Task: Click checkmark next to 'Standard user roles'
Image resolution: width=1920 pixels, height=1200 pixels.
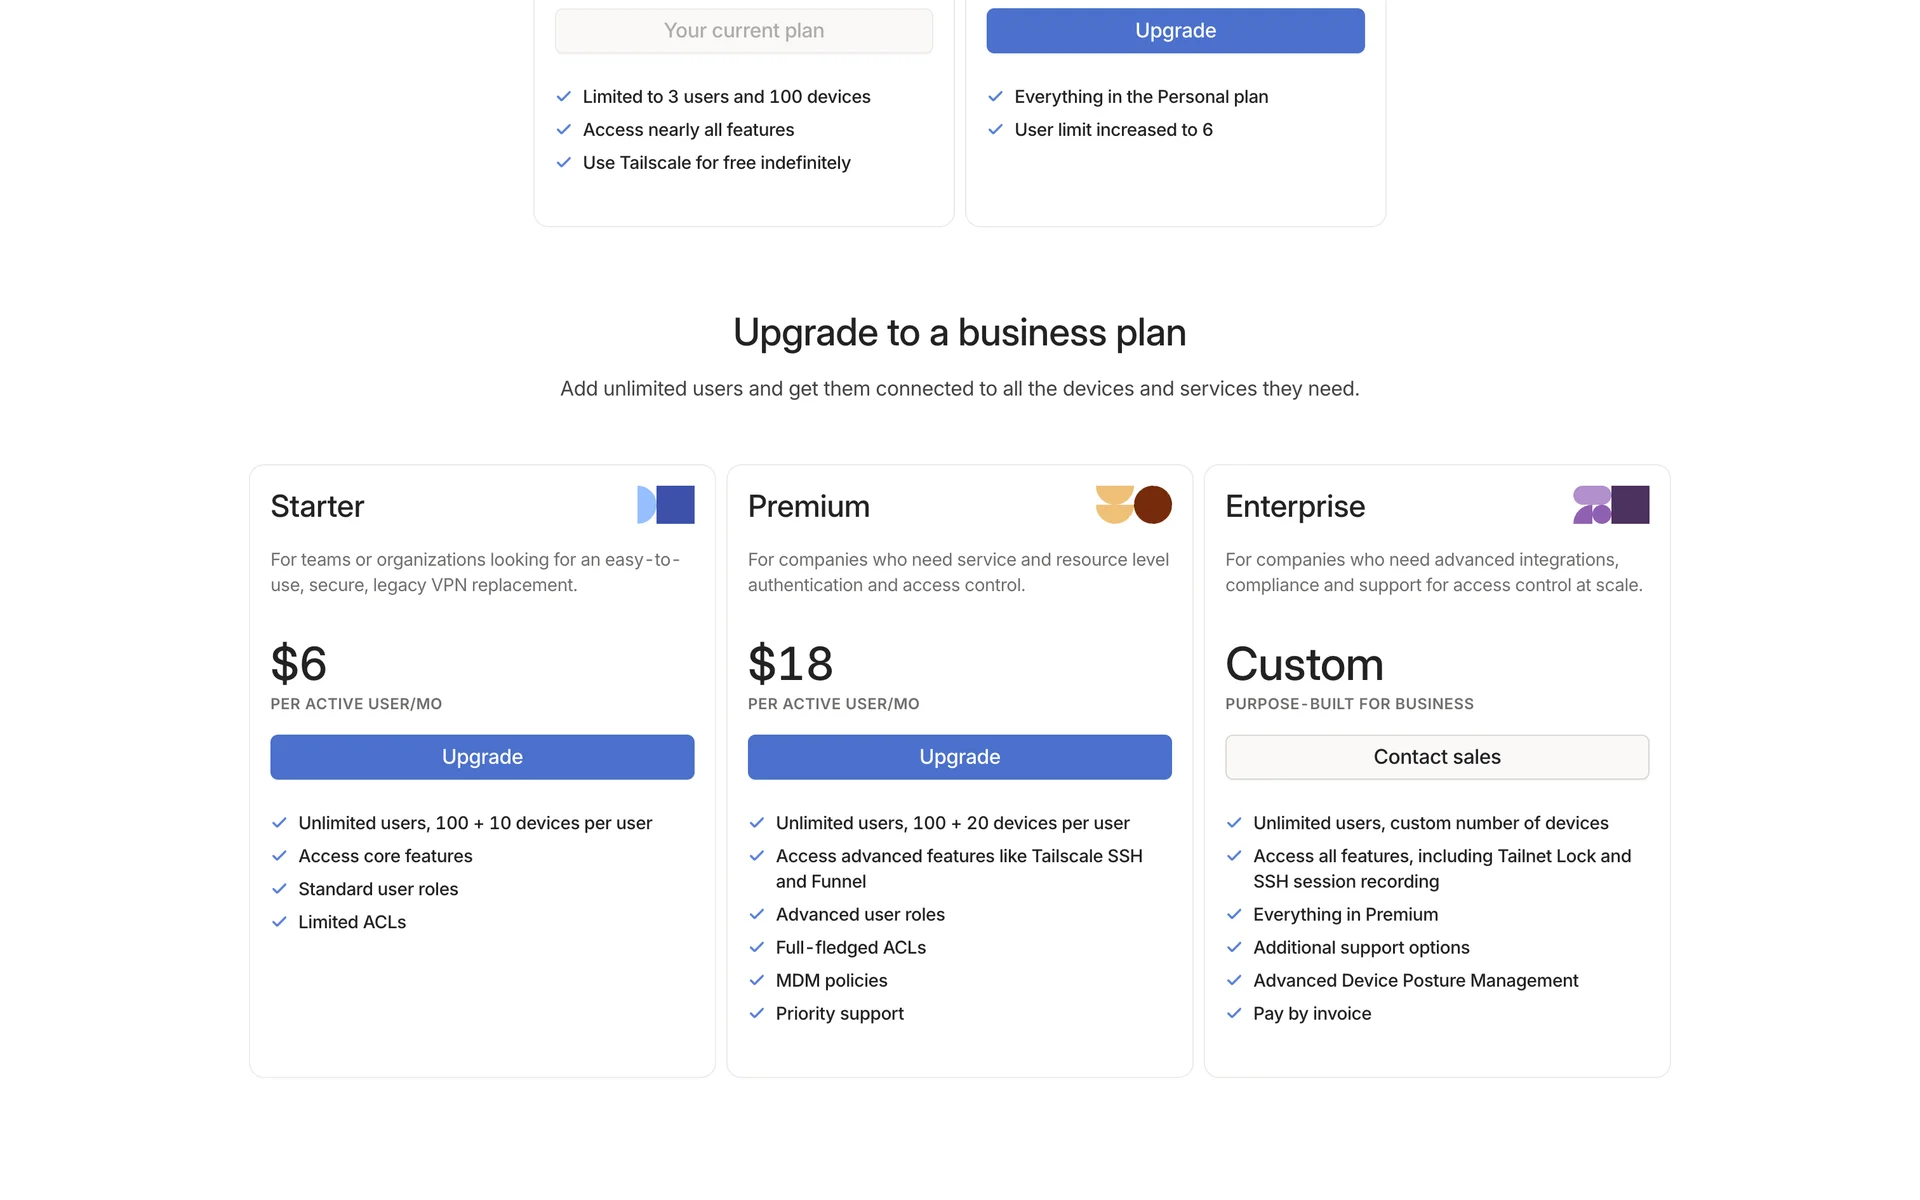Action: pos(279,889)
